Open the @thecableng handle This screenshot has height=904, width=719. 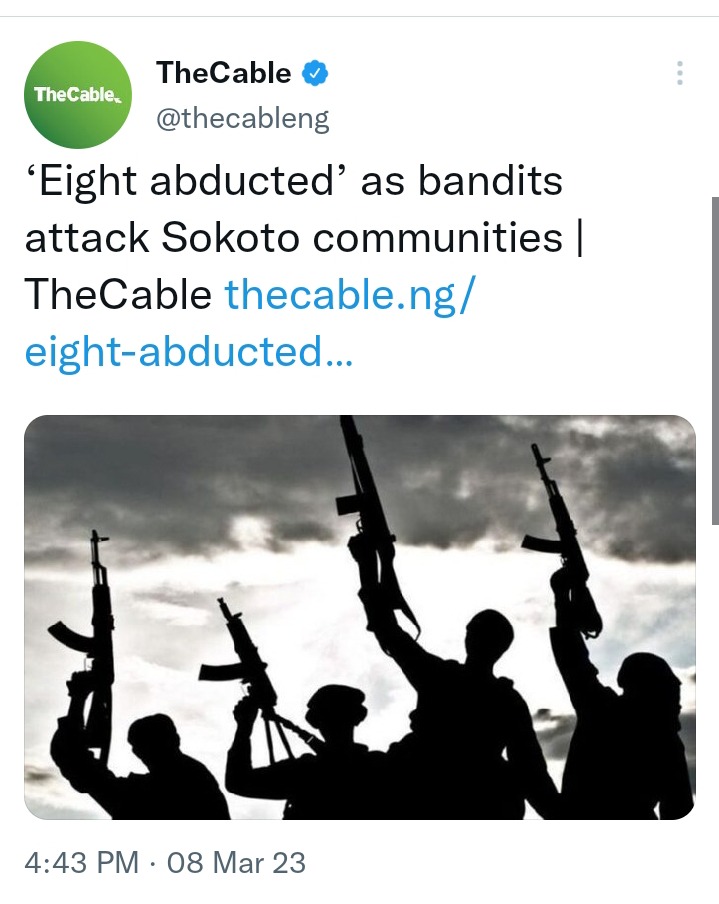click(x=243, y=119)
